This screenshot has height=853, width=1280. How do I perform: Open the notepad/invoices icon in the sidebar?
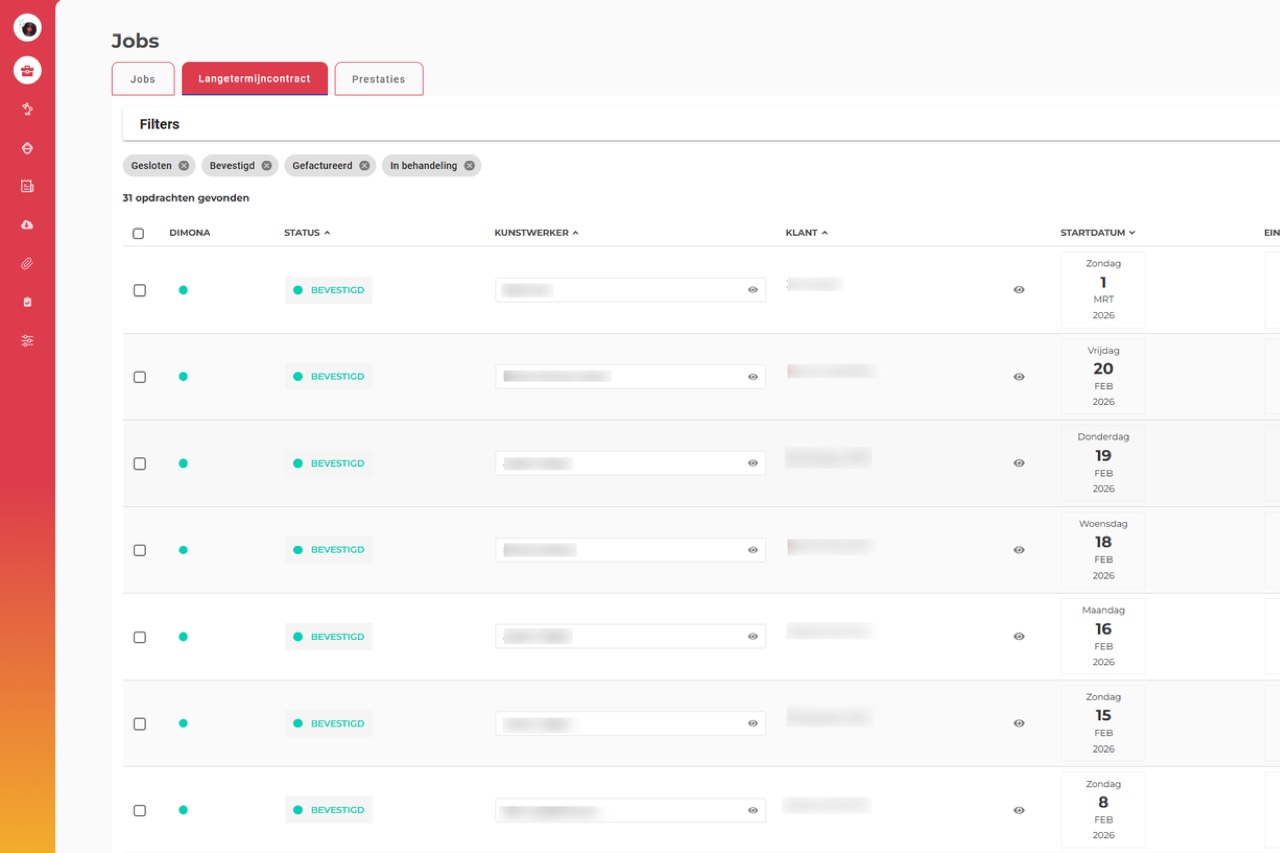pos(27,185)
